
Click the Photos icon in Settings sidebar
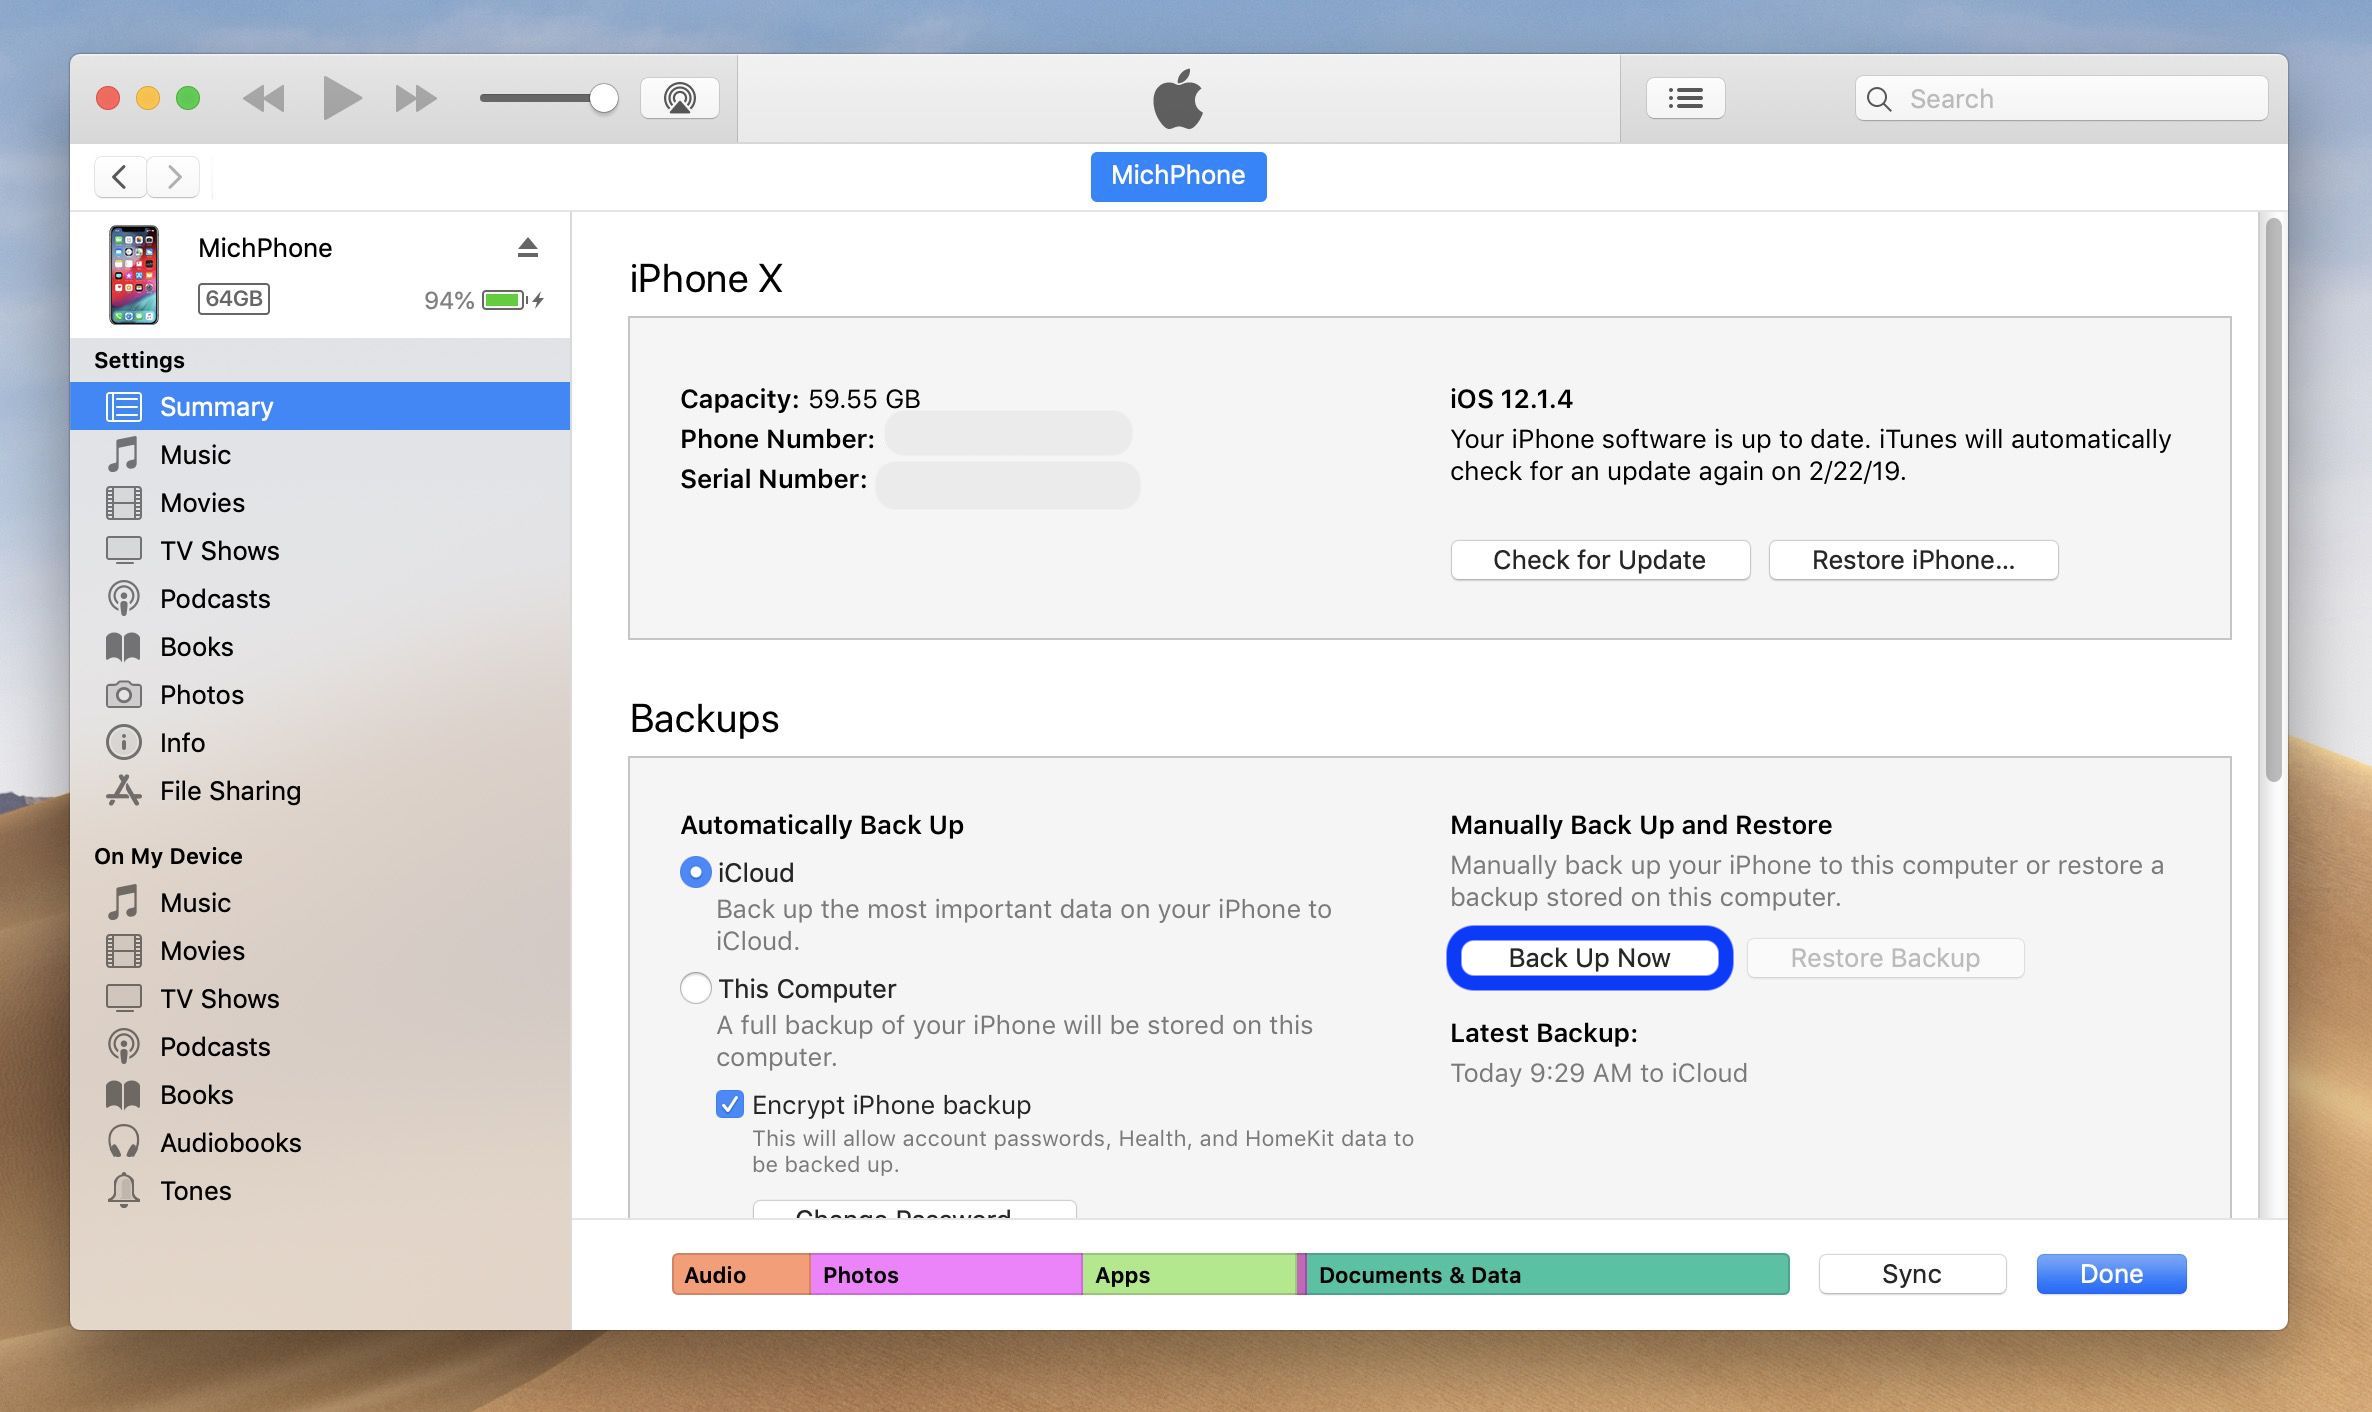coord(126,693)
